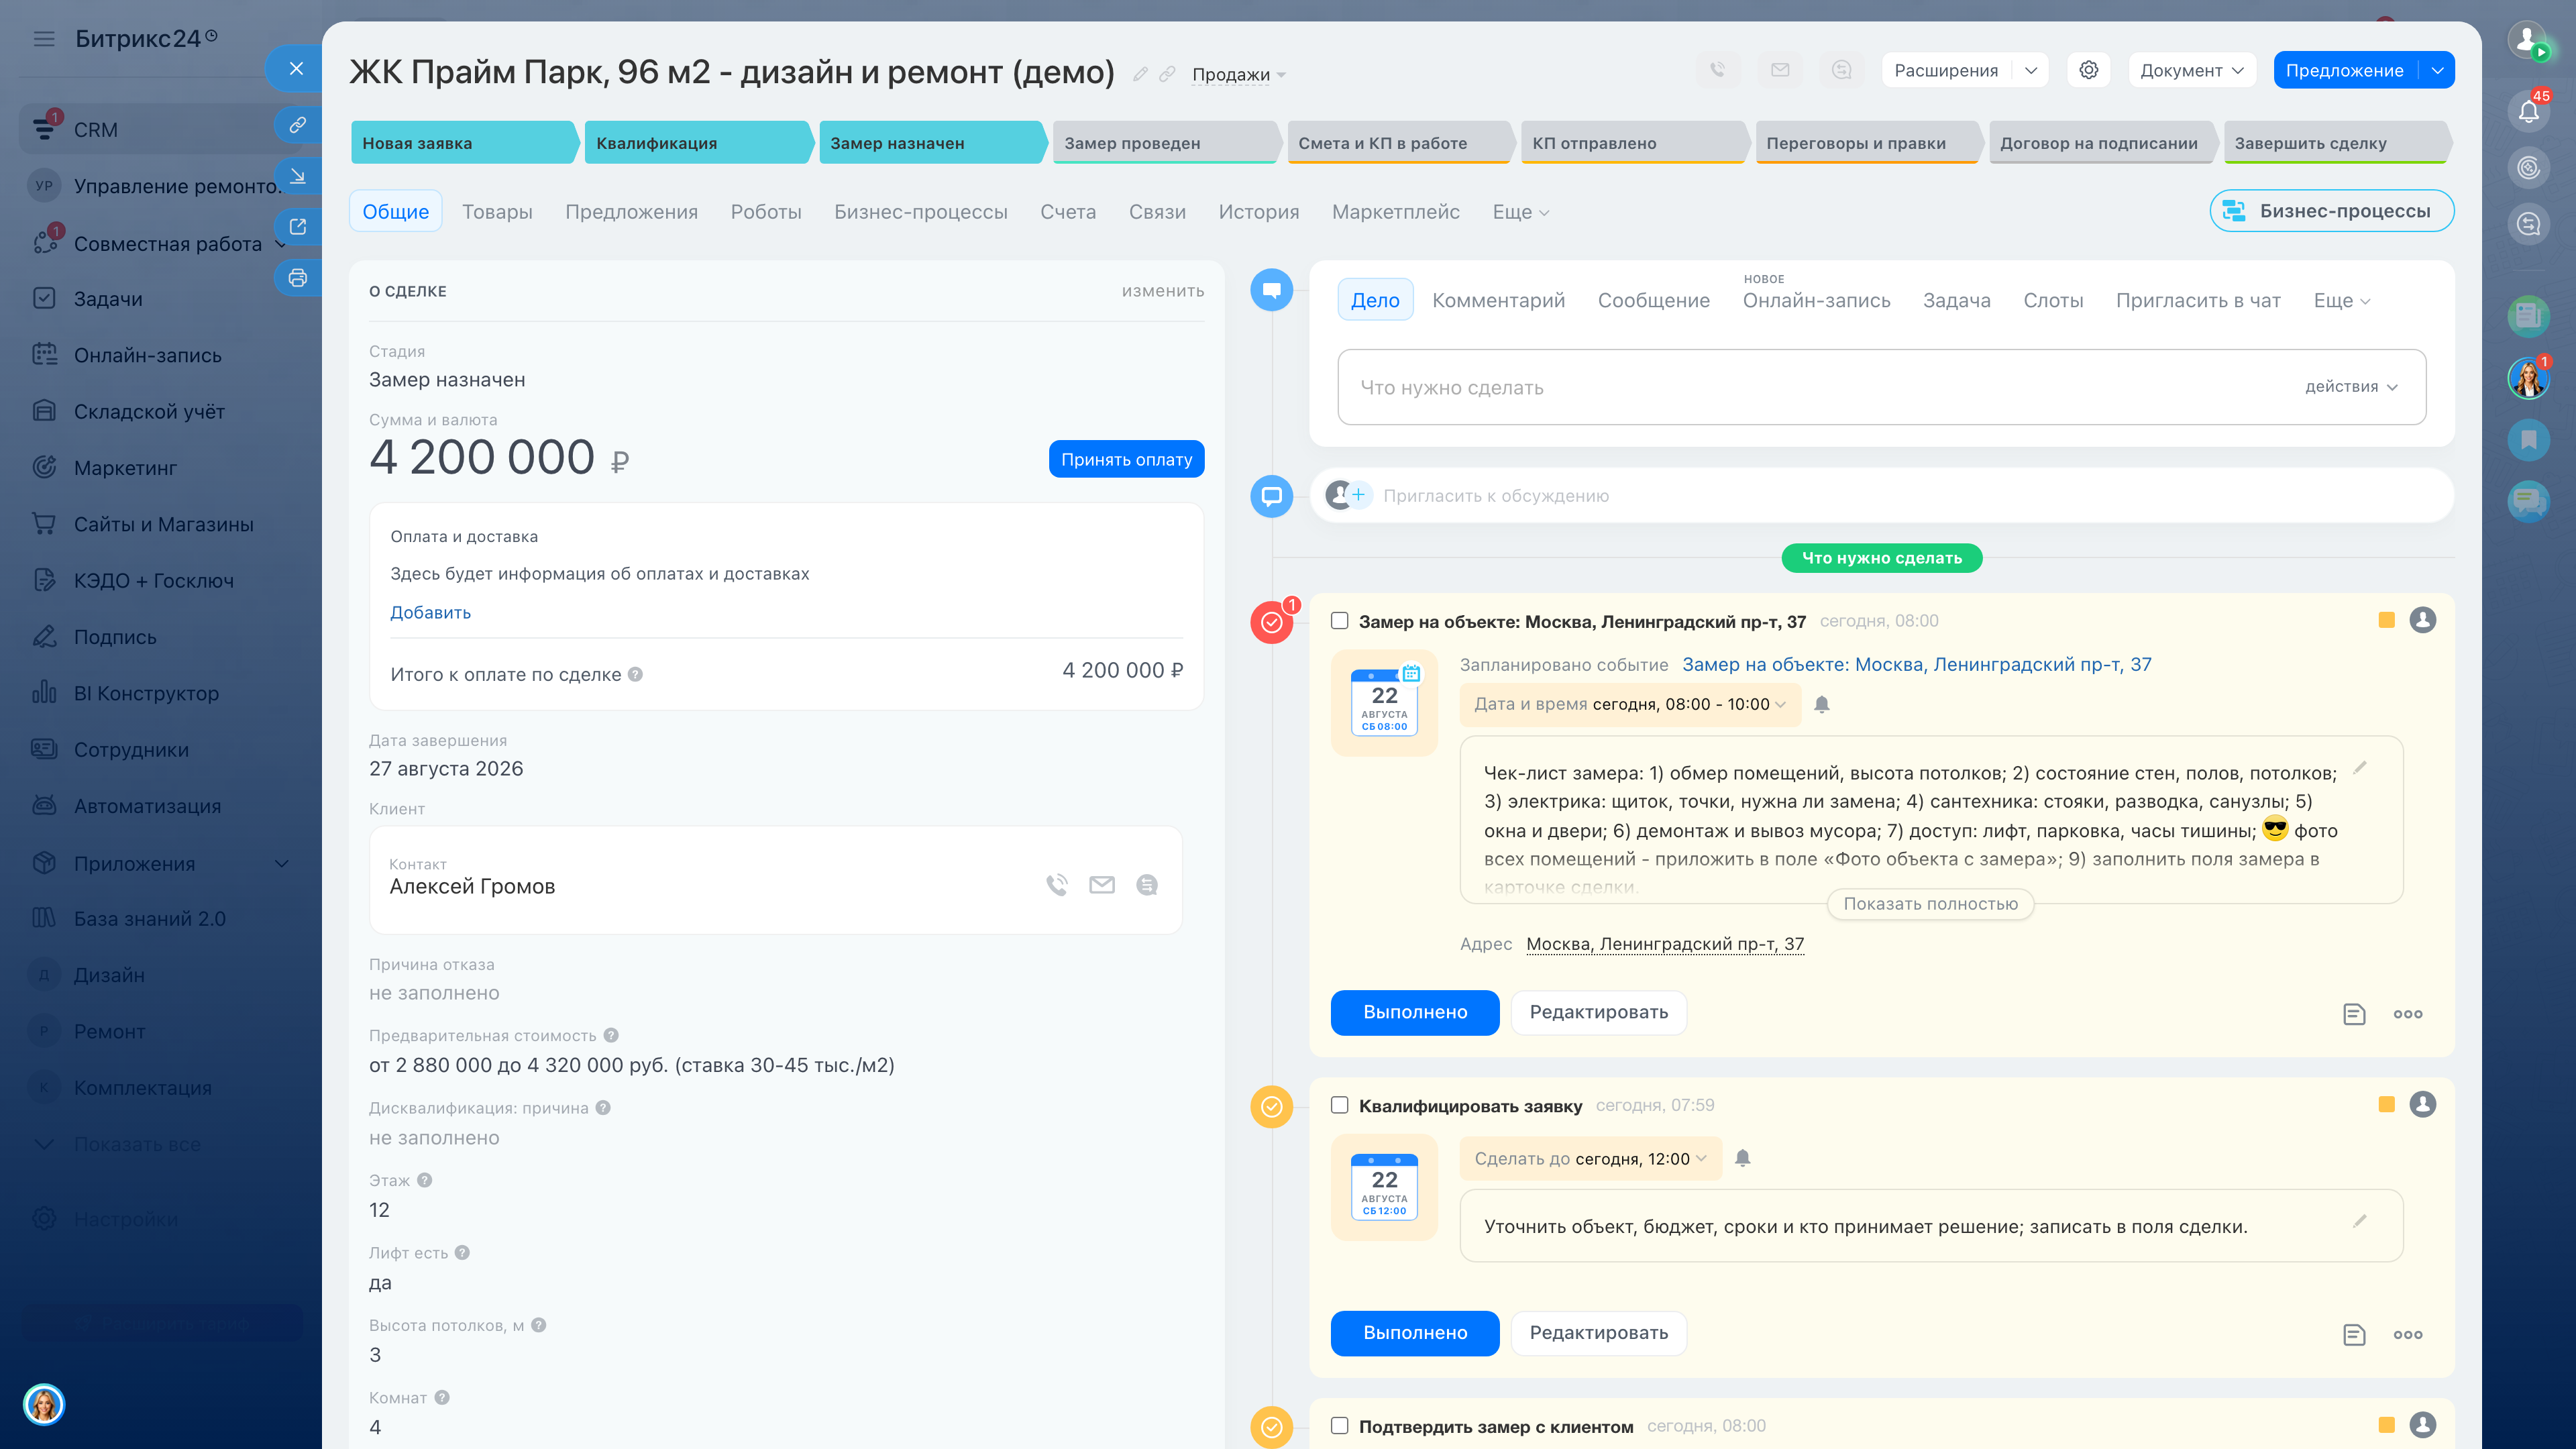
Task: Open deal in new window side icon
Action: (297, 227)
